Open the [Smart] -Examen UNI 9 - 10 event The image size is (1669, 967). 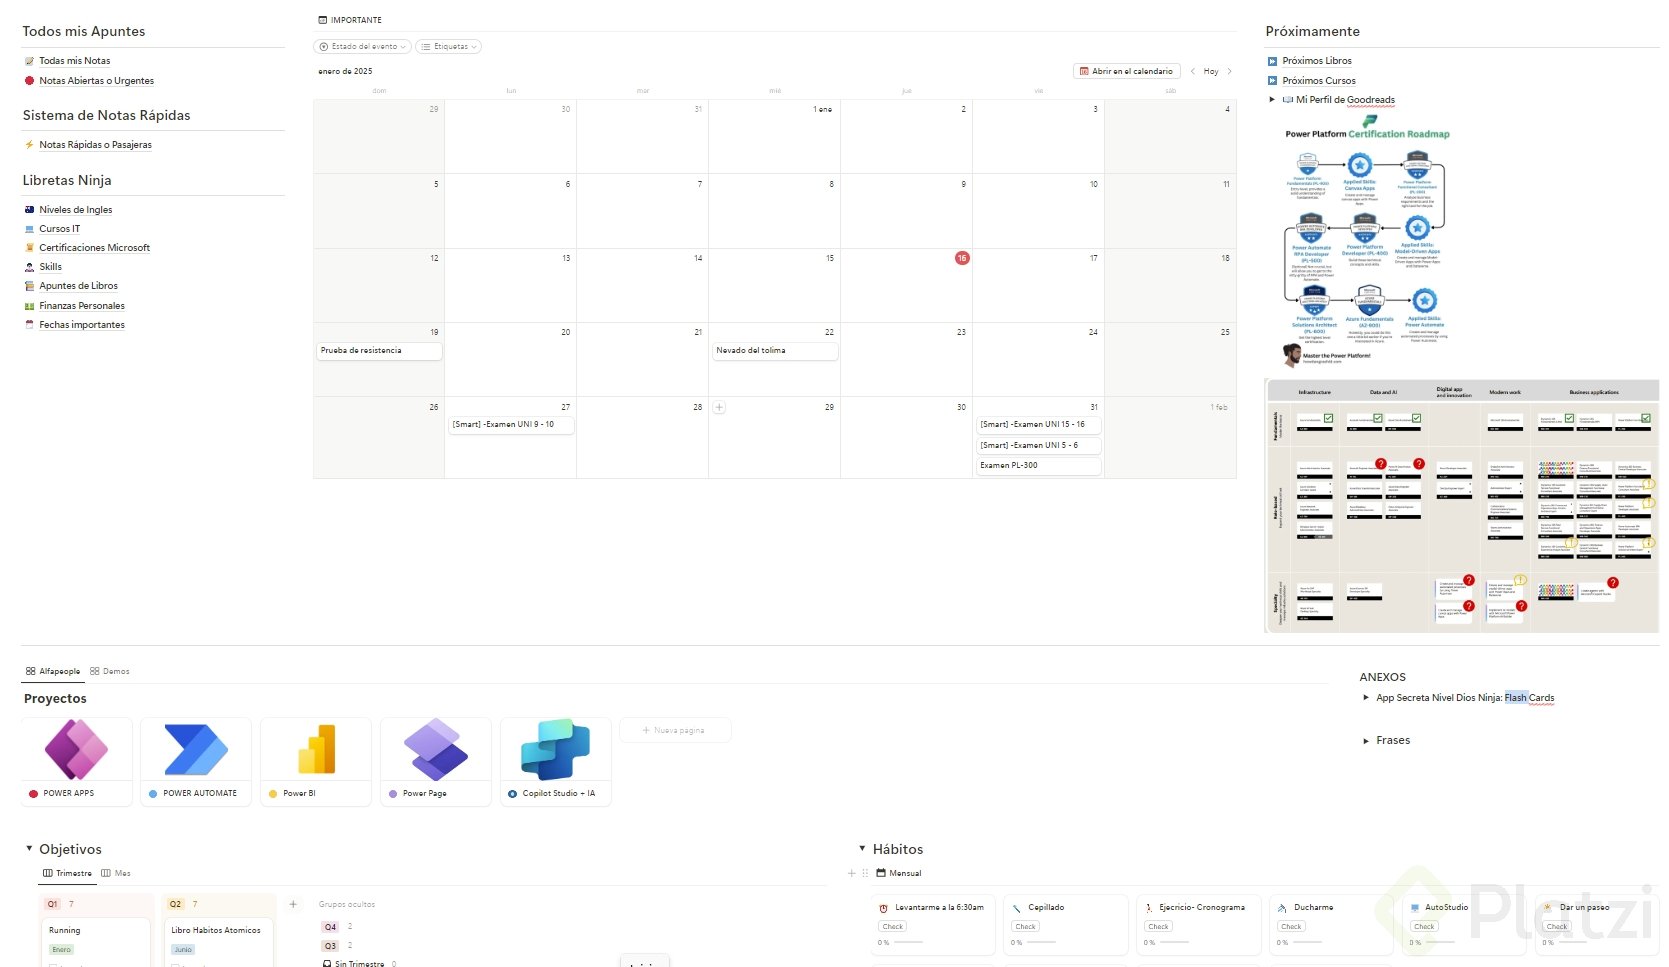[x=511, y=425]
